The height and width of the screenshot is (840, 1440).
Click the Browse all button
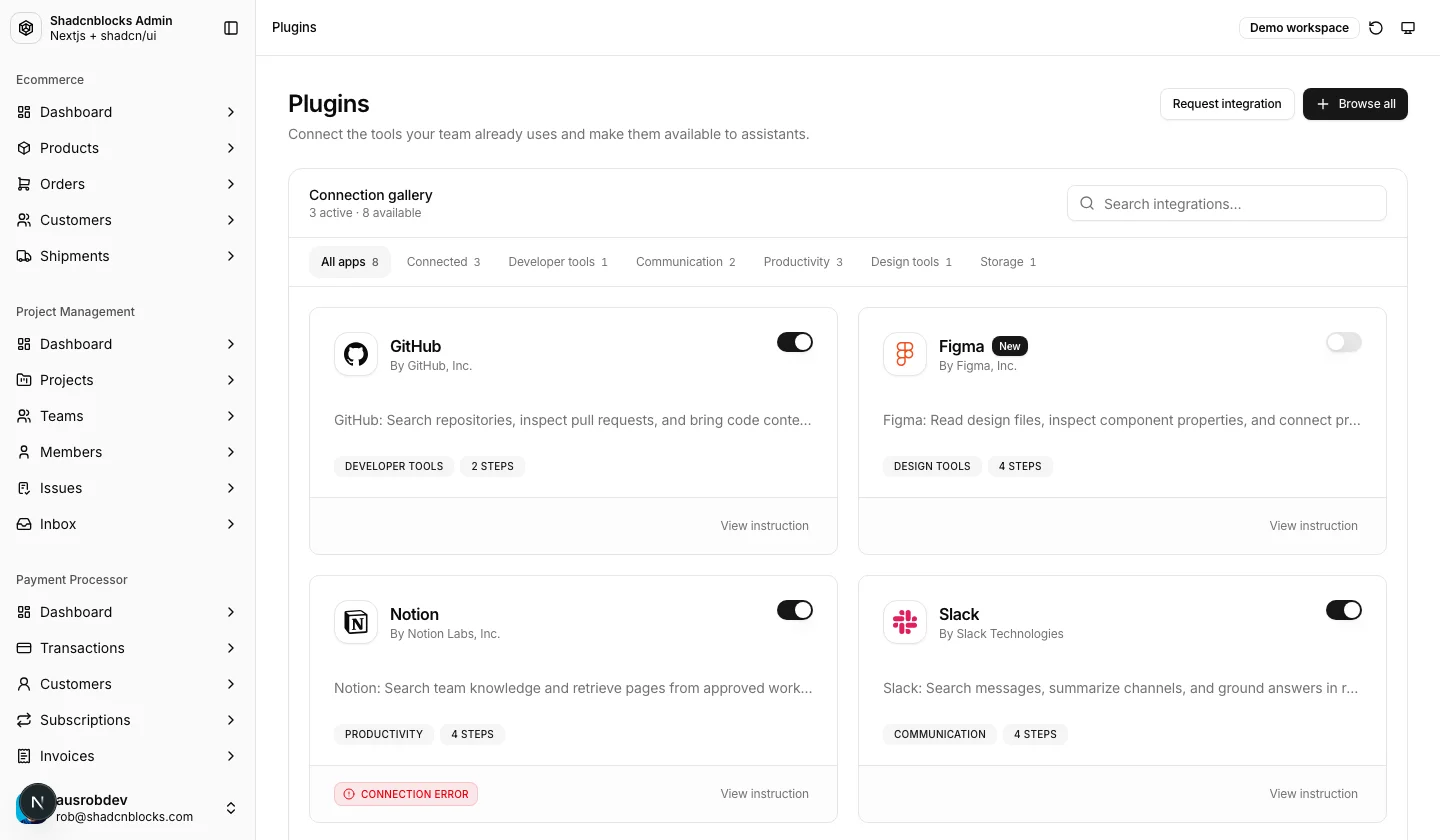pos(1355,104)
